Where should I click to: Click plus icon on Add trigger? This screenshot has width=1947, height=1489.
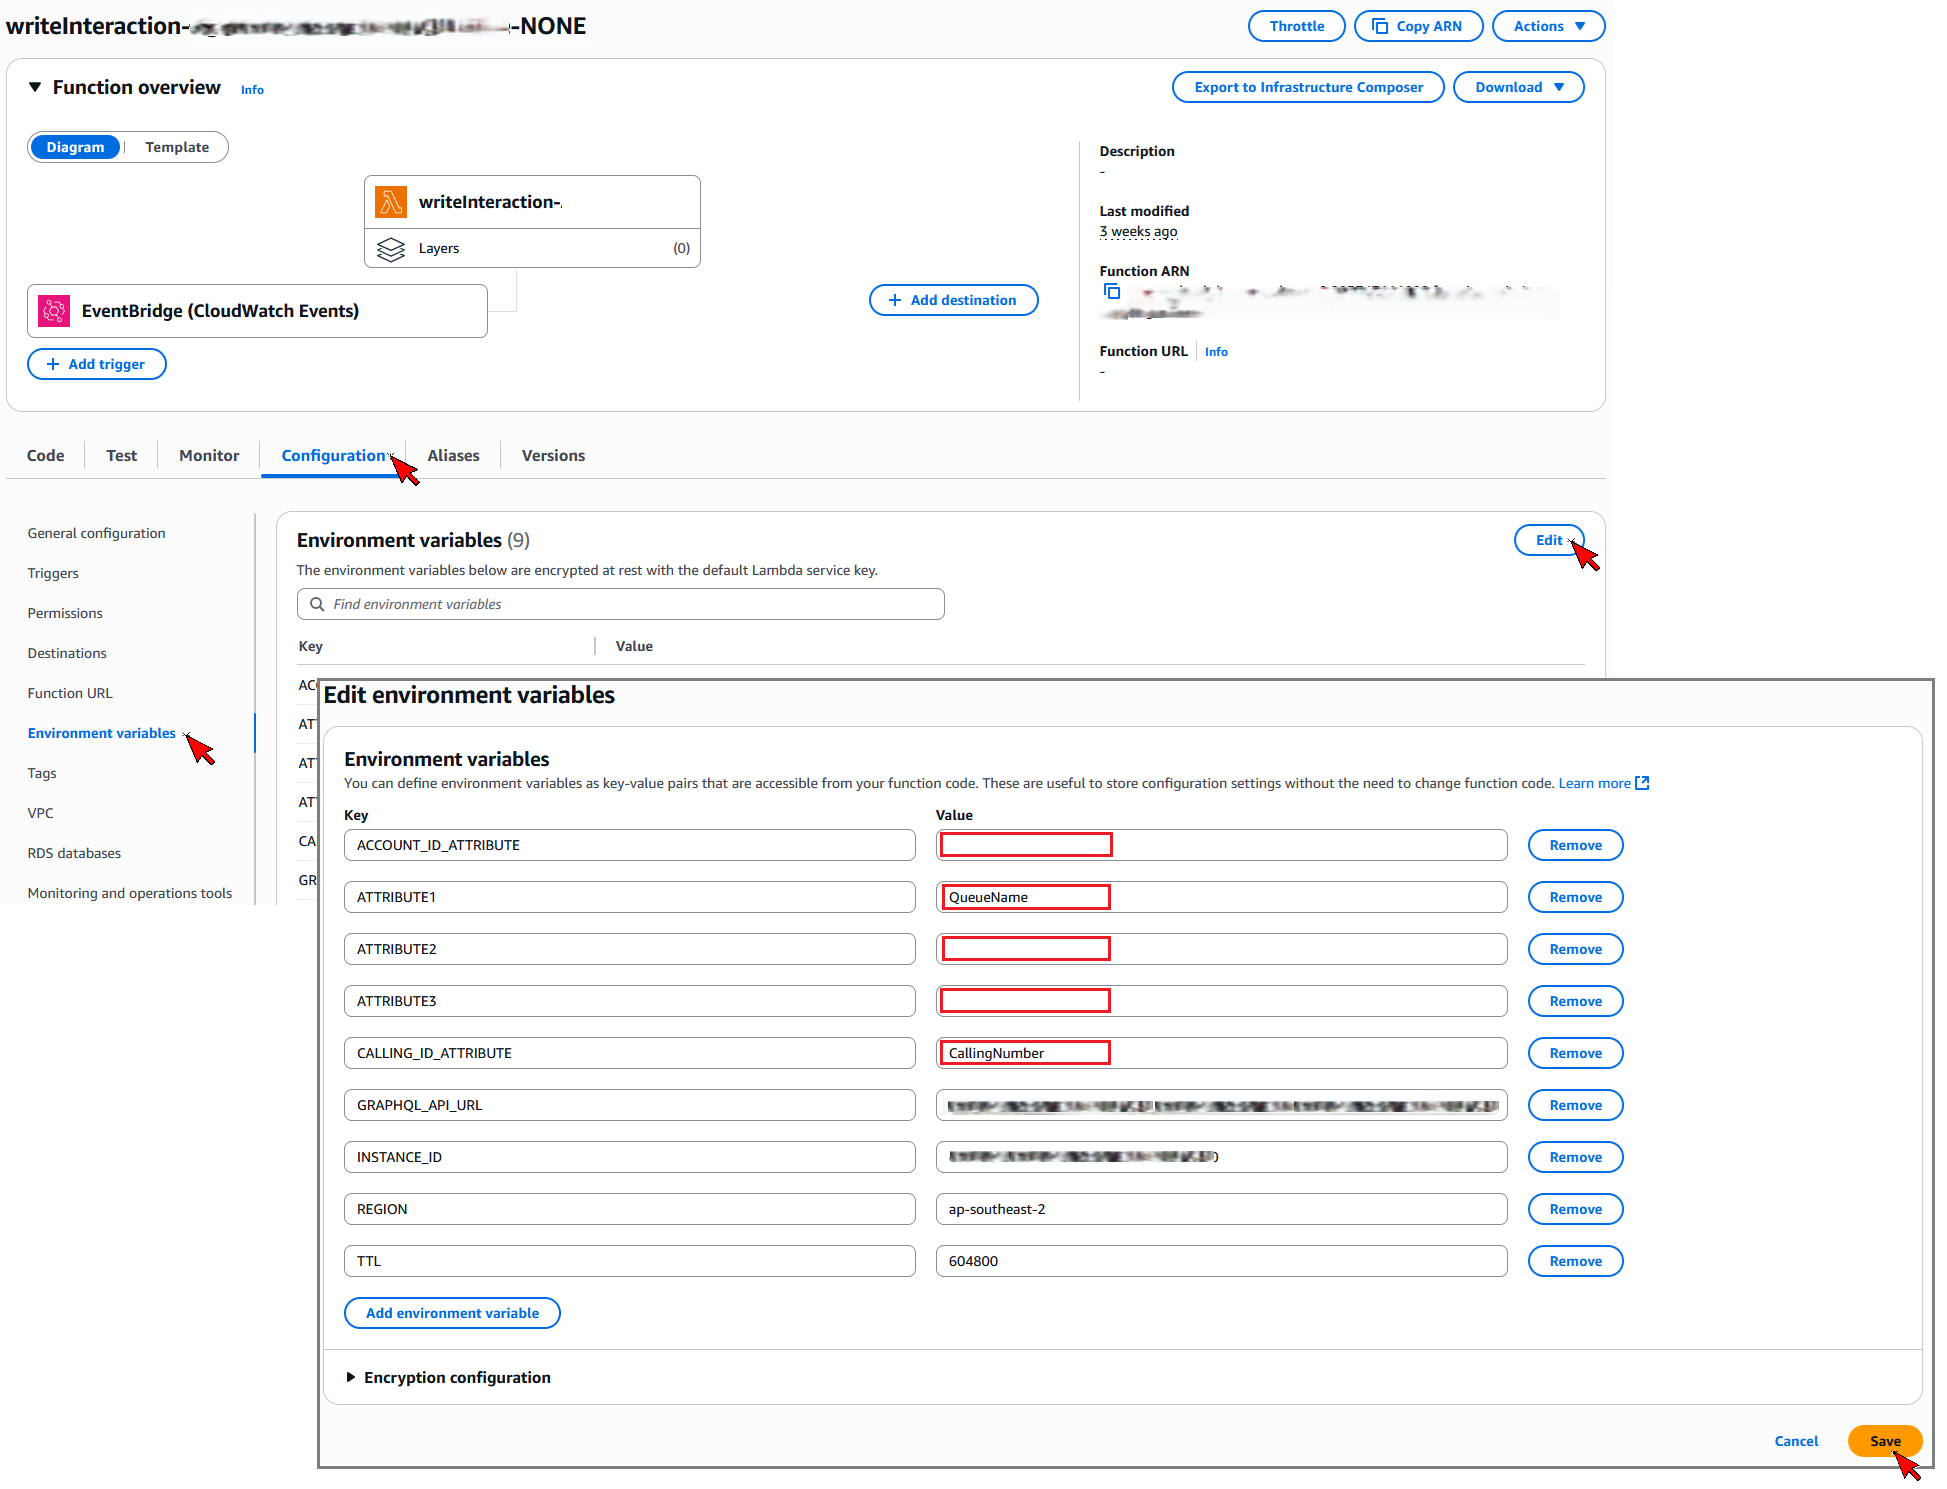(53, 364)
